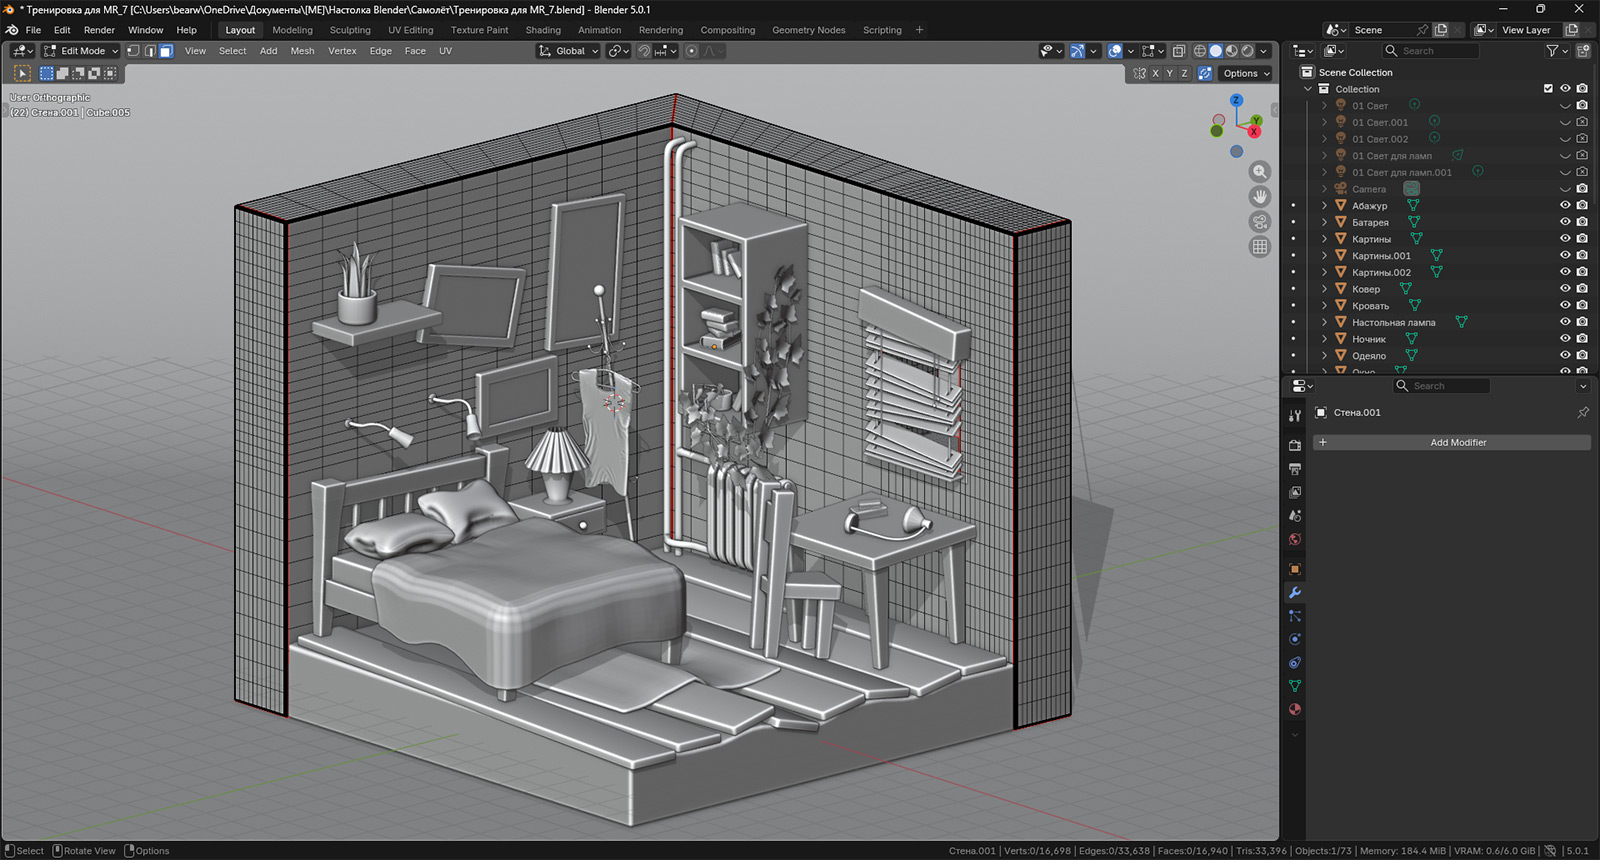Hide the Батарея object in viewport
This screenshot has width=1600, height=860.
tap(1565, 222)
